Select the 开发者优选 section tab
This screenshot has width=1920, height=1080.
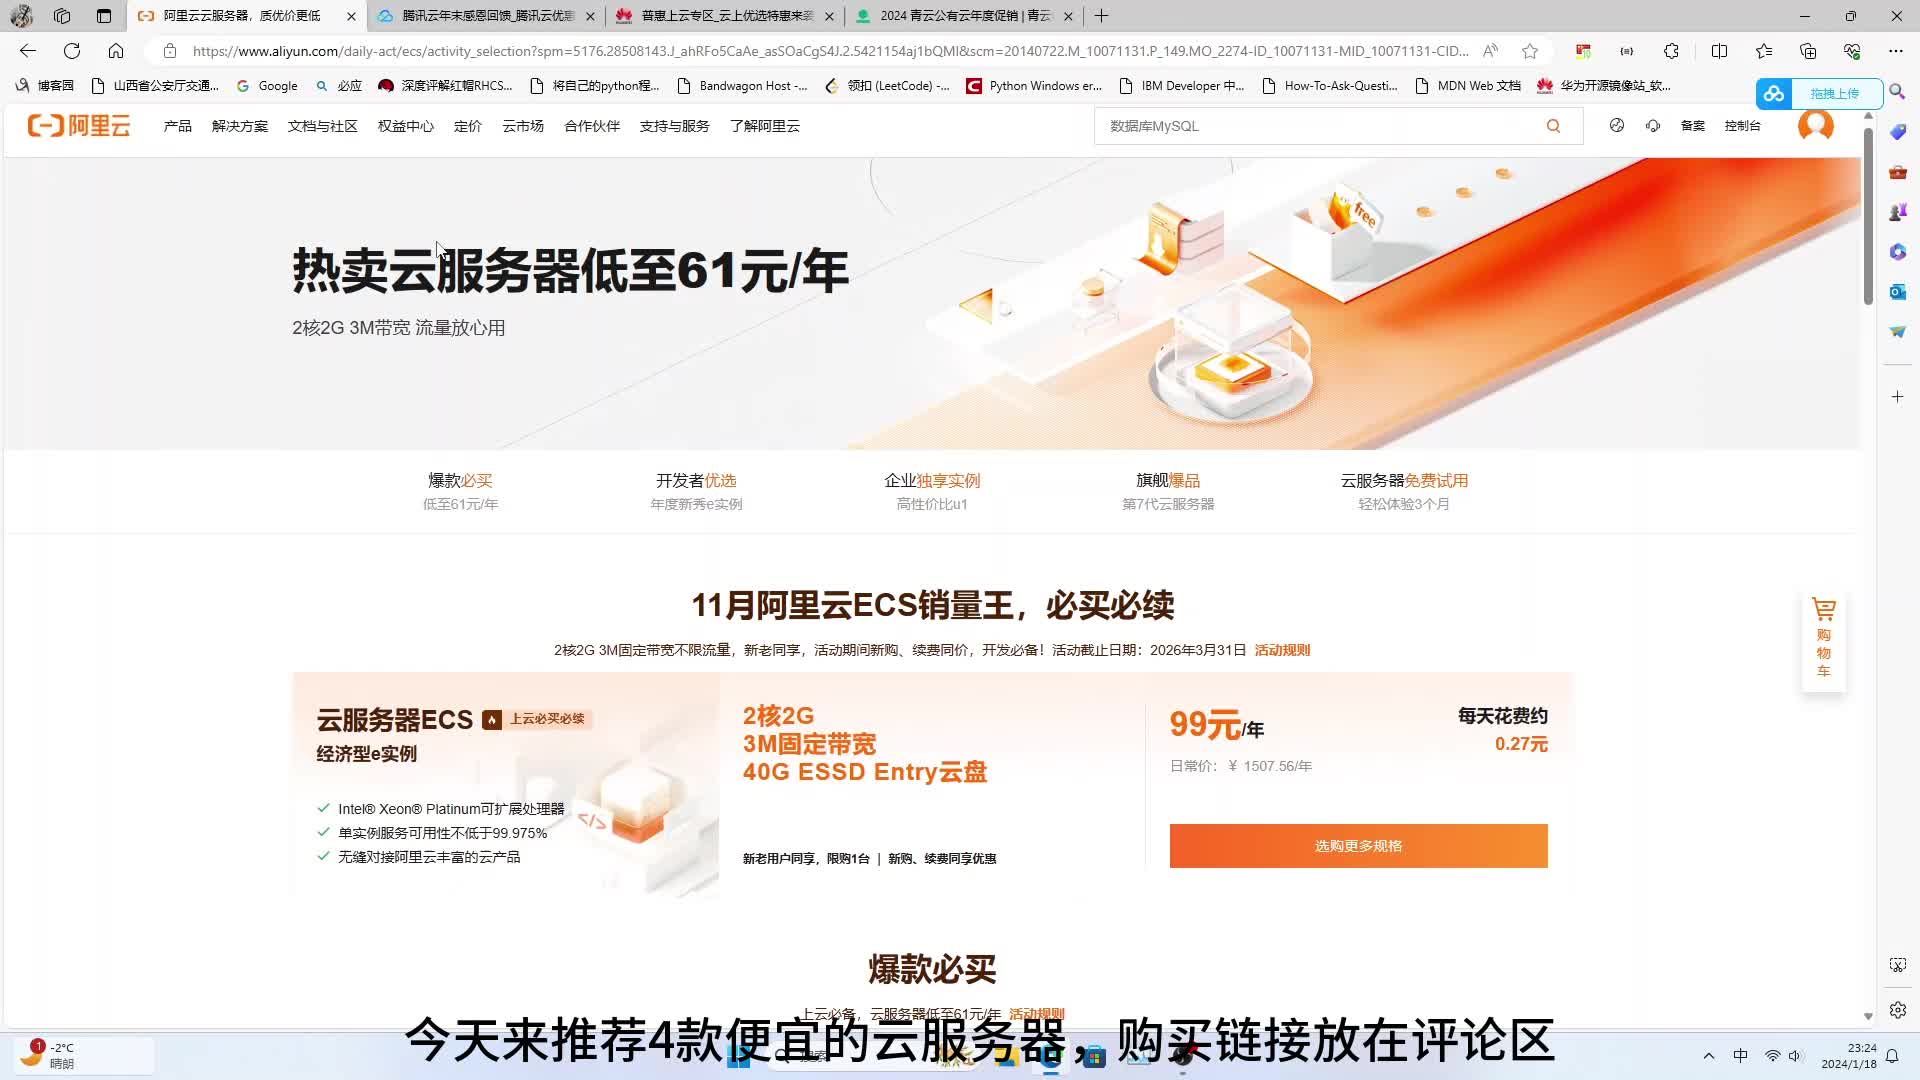click(x=696, y=491)
